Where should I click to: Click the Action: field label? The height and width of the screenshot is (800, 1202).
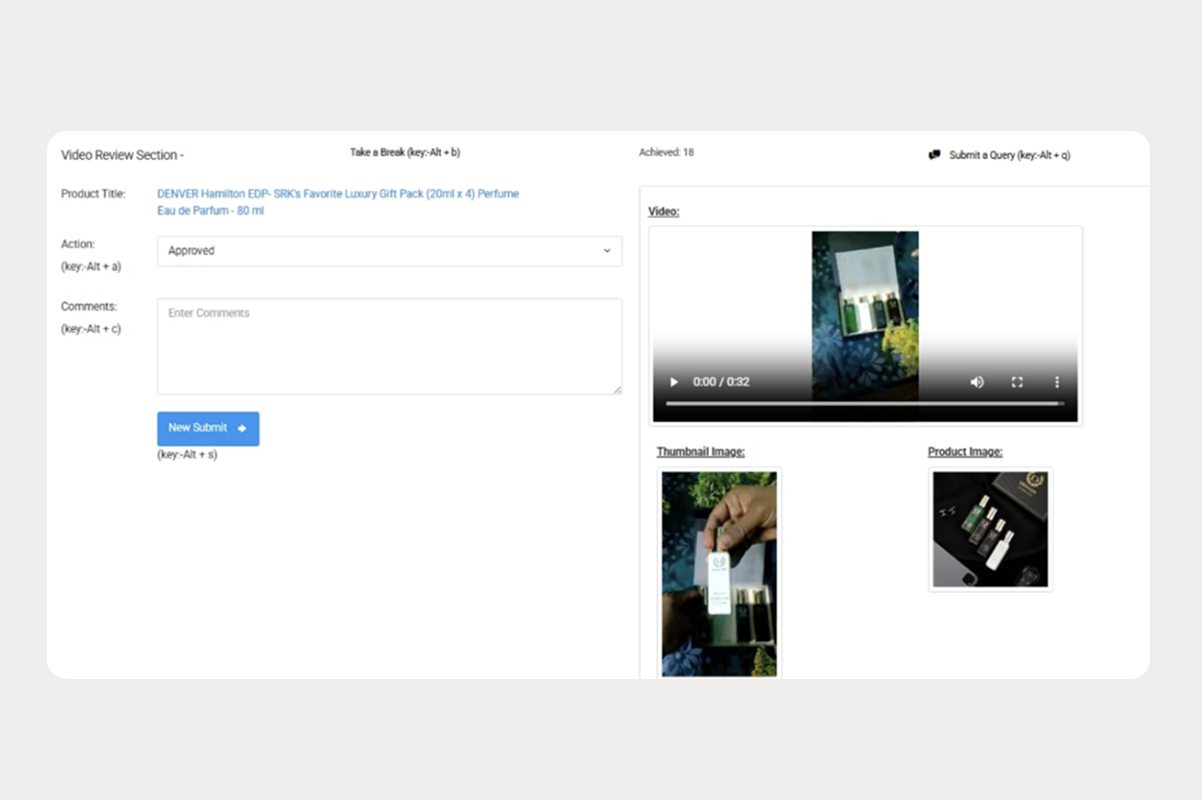tap(78, 244)
